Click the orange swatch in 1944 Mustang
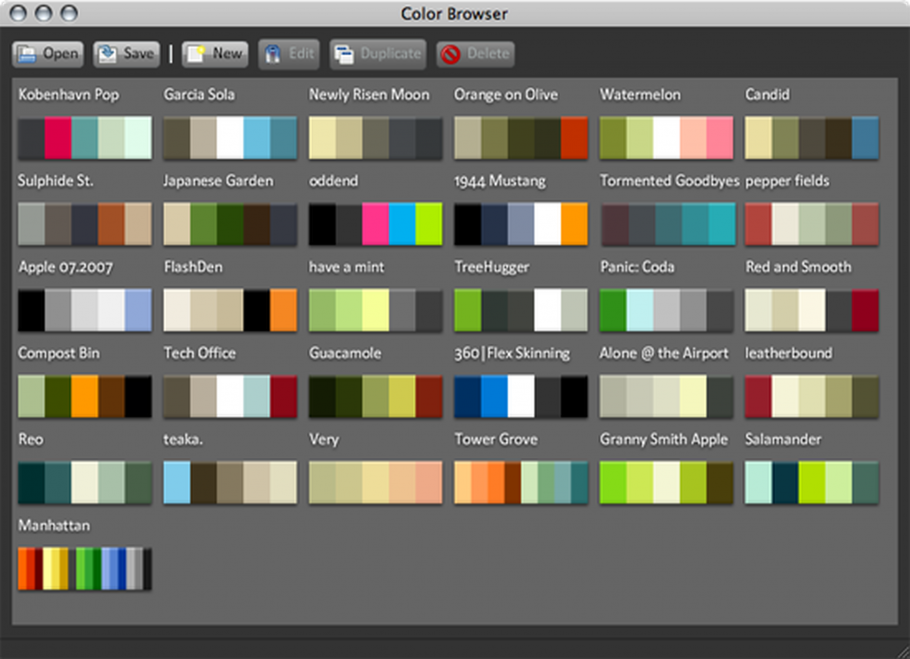This screenshot has height=659, width=910. point(574,224)
